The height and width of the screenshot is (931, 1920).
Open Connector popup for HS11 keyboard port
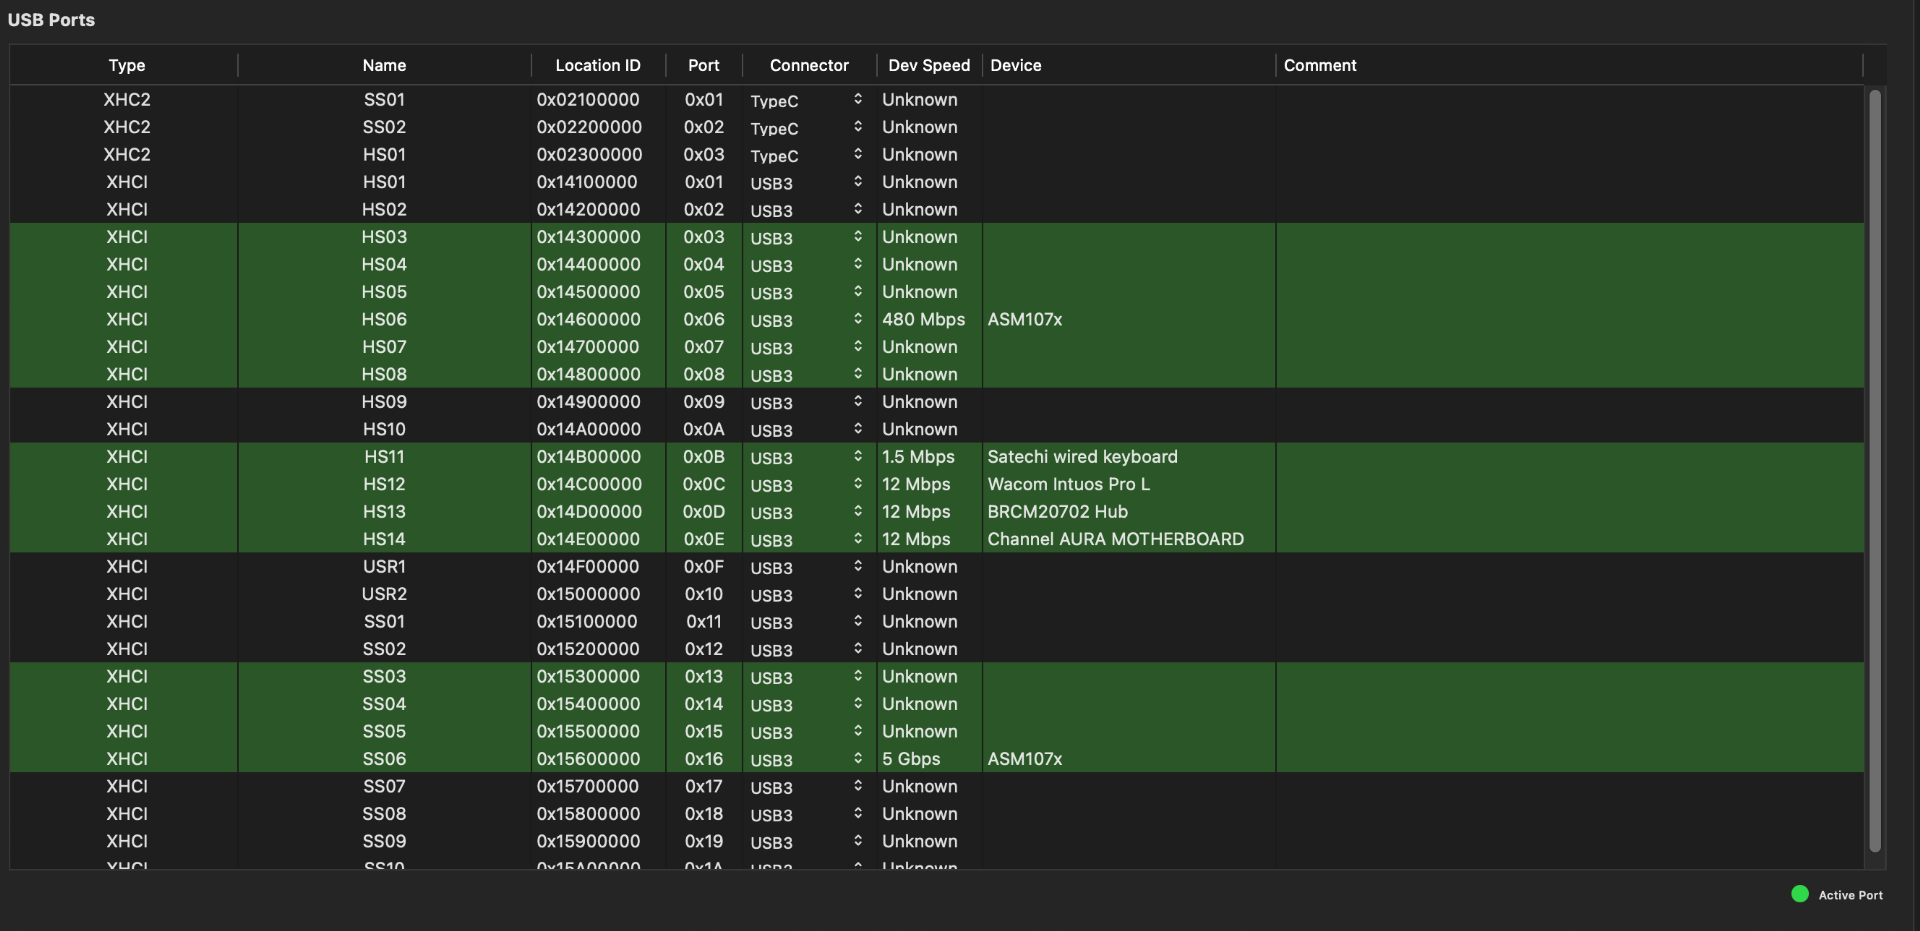(806, 457)
